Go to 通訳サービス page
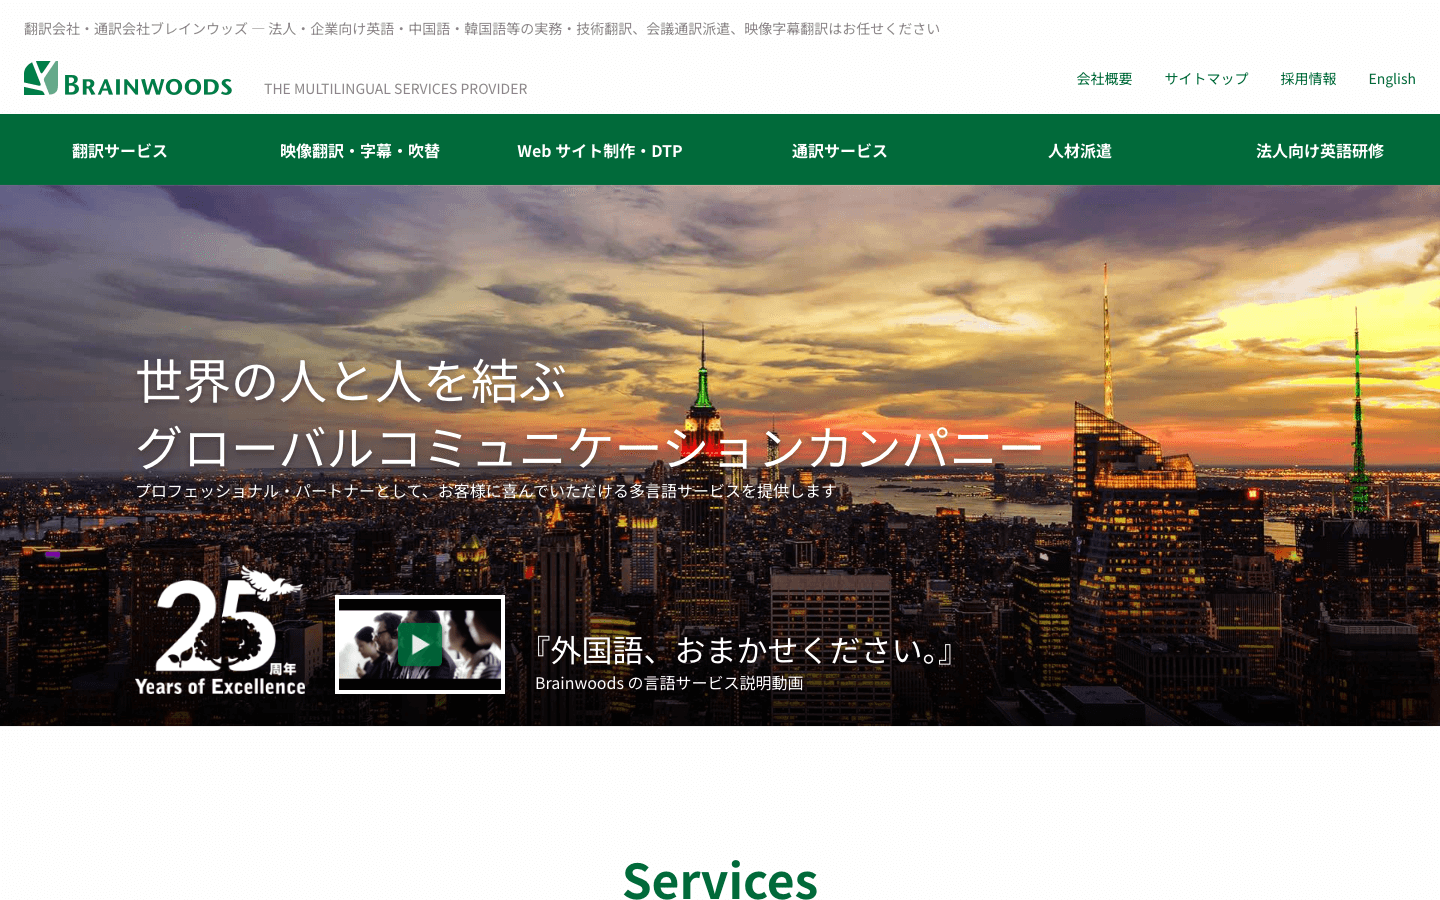This screenshot has height=900, width=1440. 840,151
